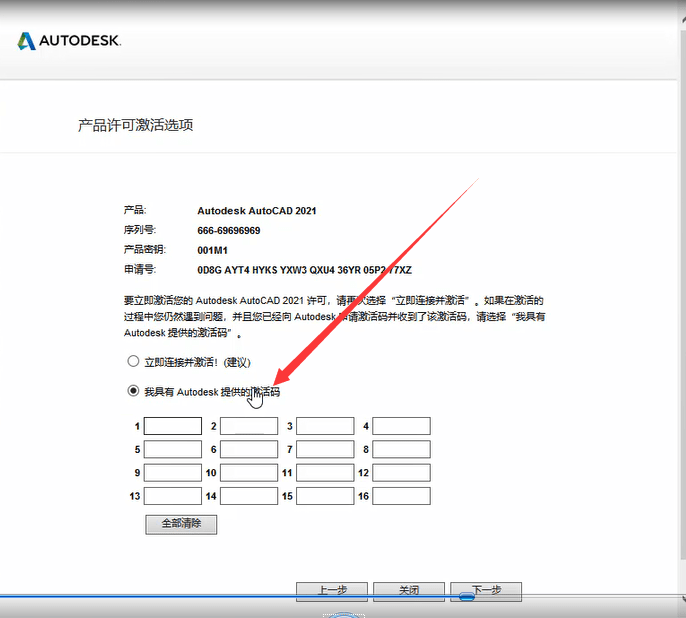This screenshot has height=618, width=686.
Task: Click activation code field 7
Action: point(325,449)
